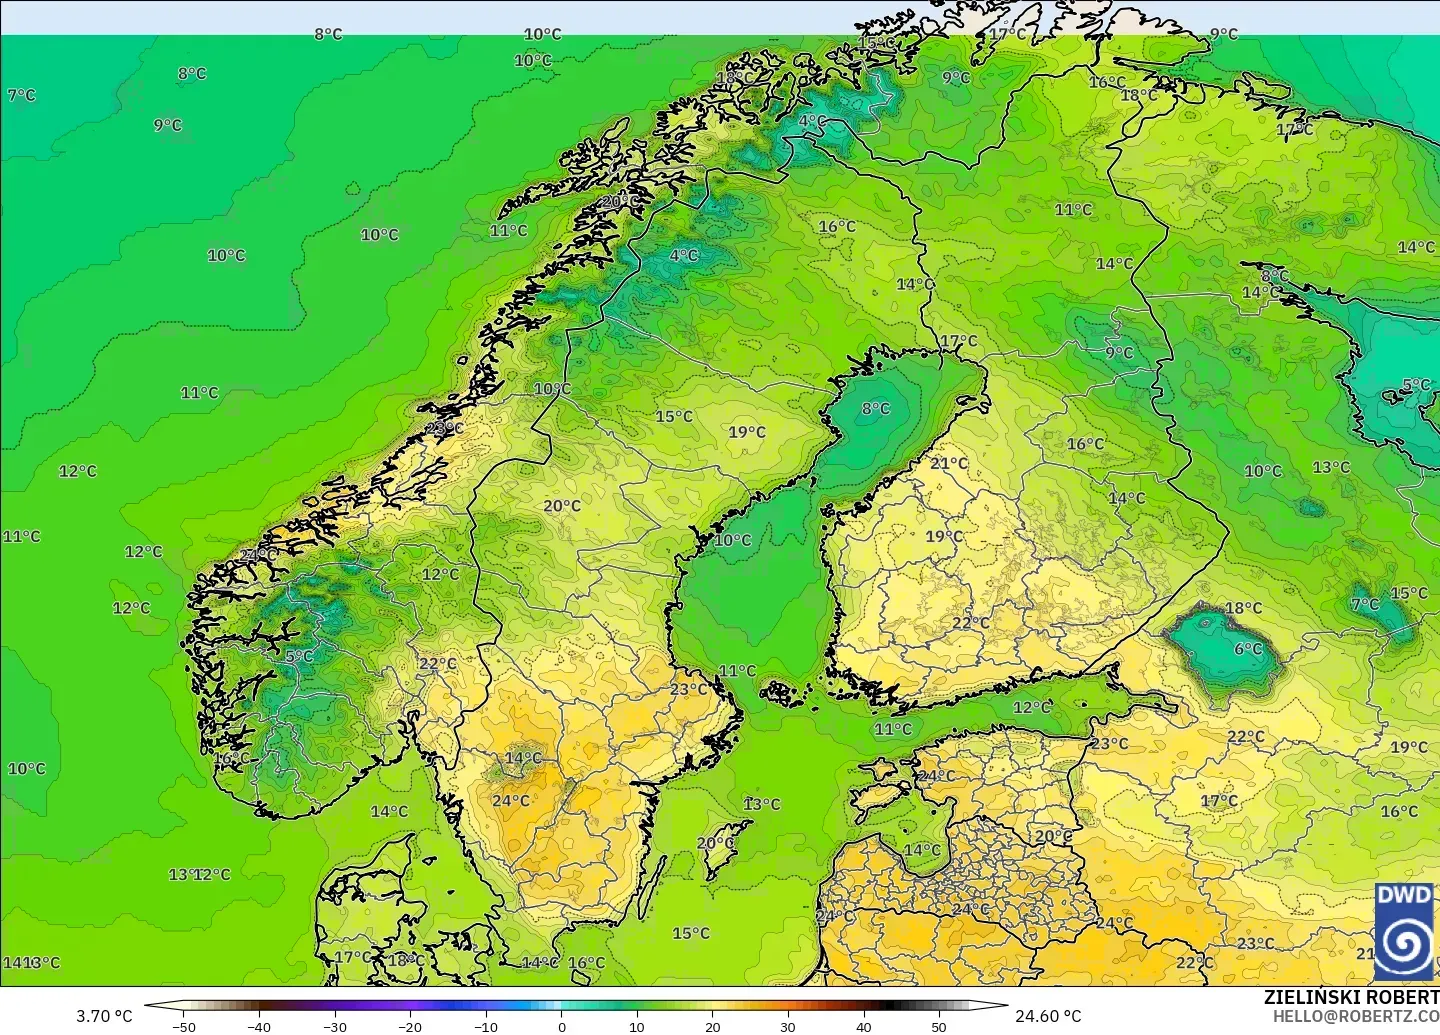1440x1035 pixels.
Task: Click the DWD logo
Action: [x=1406, y=931]
